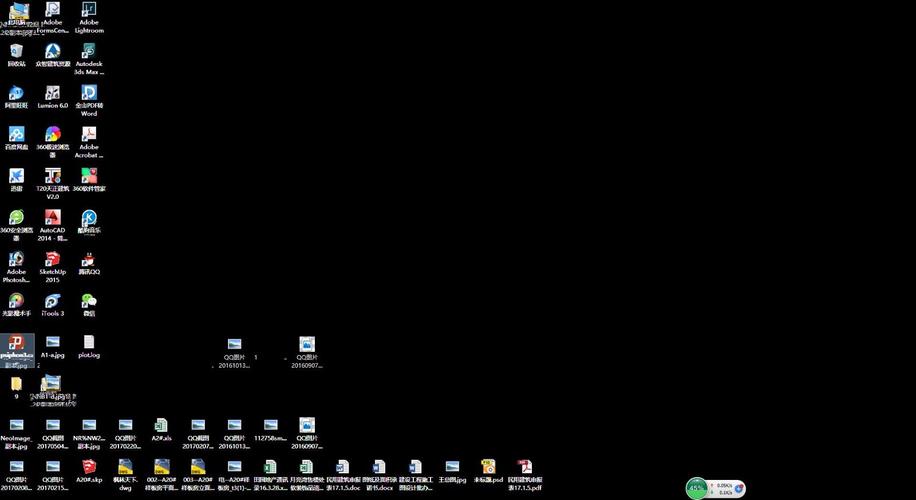Open the Adobe Lightroom shortcut
This screenshot has width=916, height=500.
tap(89, 18)
